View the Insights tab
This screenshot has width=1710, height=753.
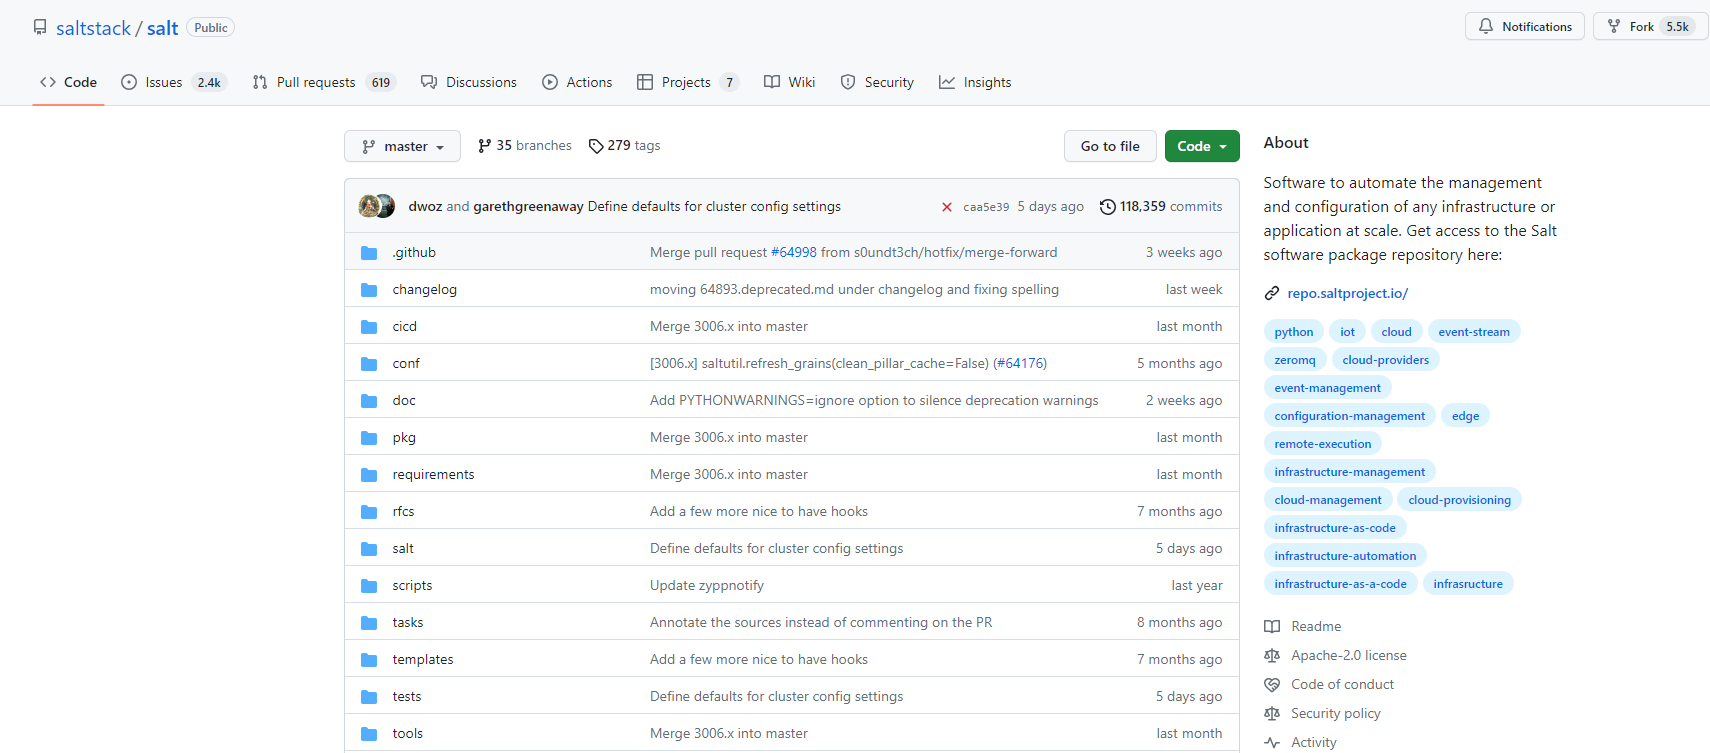coord(975,82)
